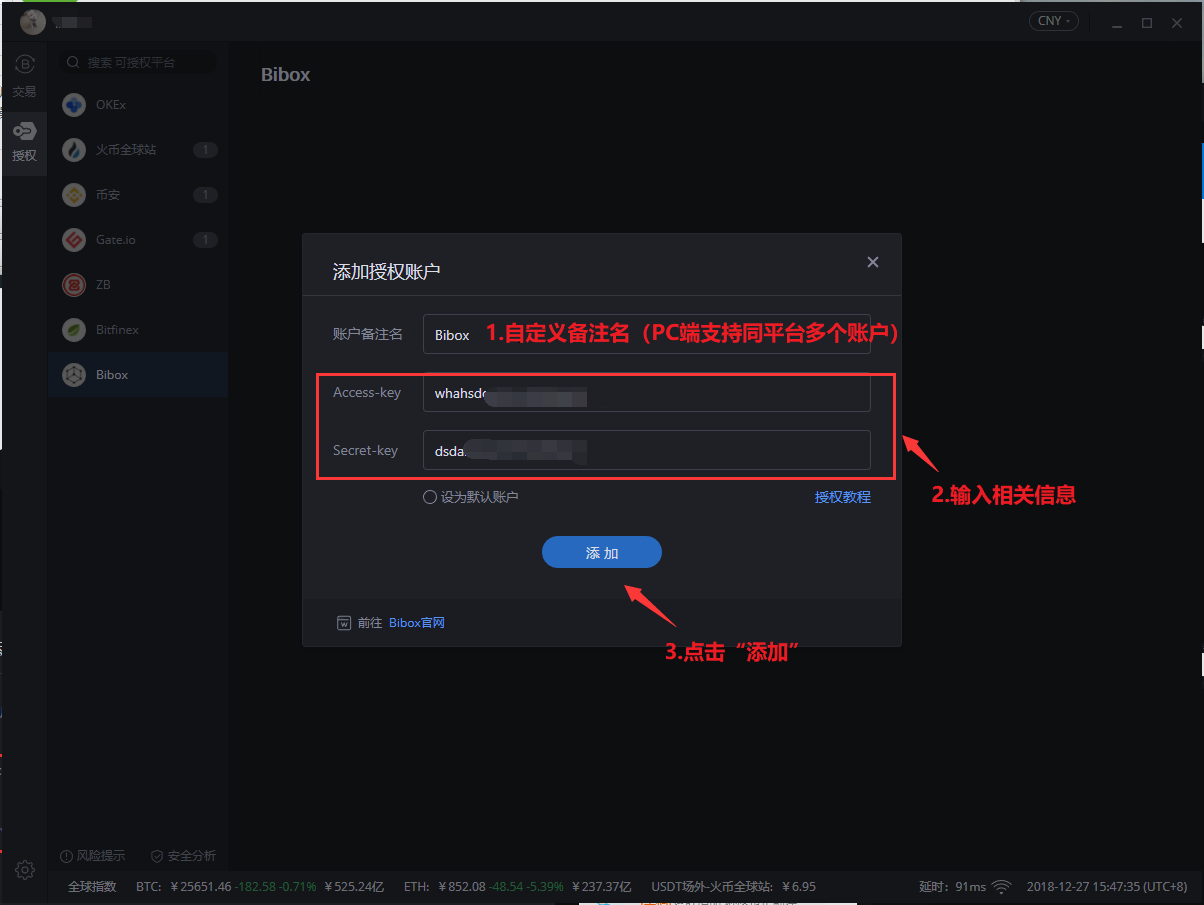Select 火币全球站 in platform list

(138, 150)
